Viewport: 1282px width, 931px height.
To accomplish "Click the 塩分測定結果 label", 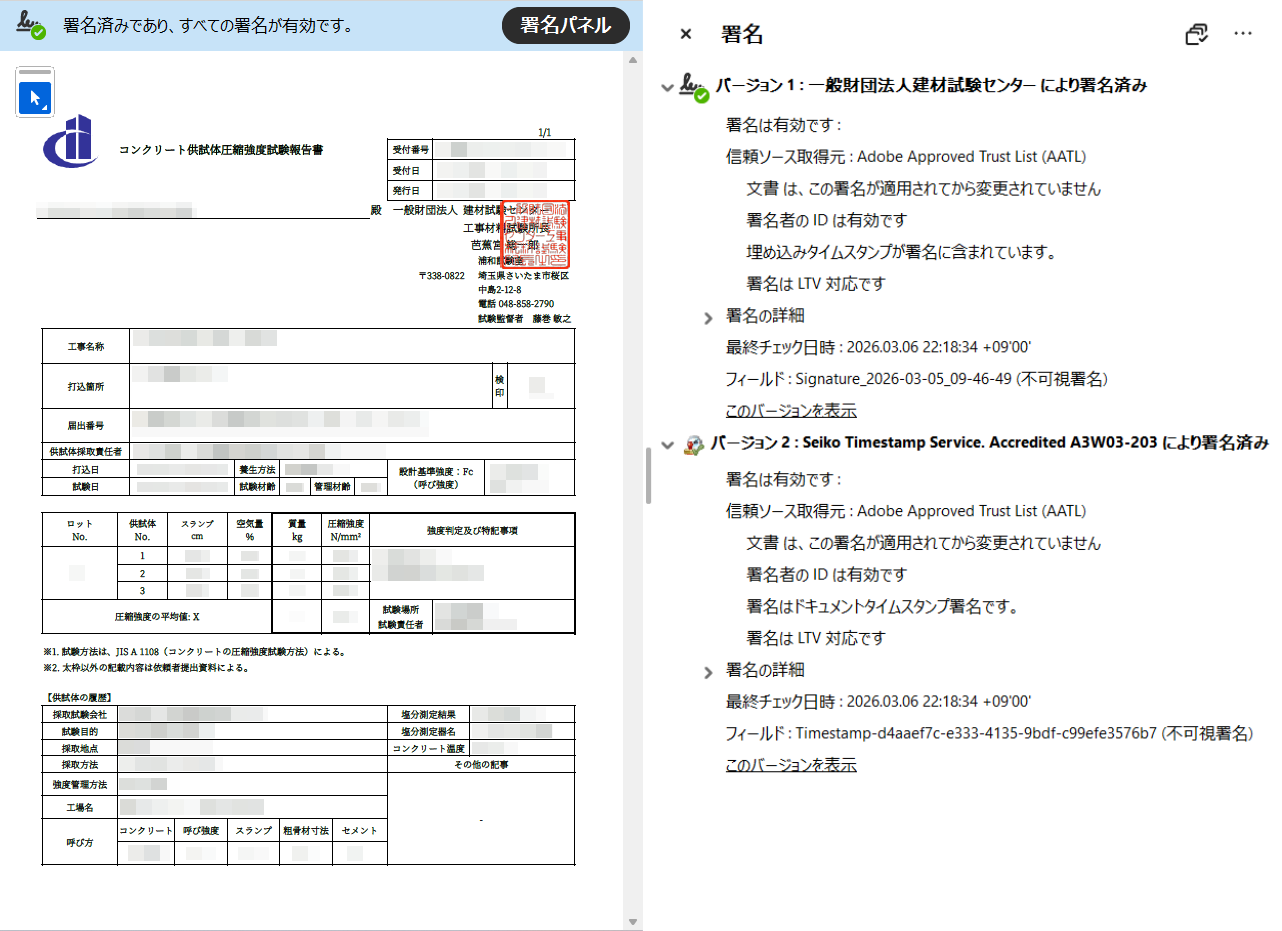I will (x=428, y=715).
